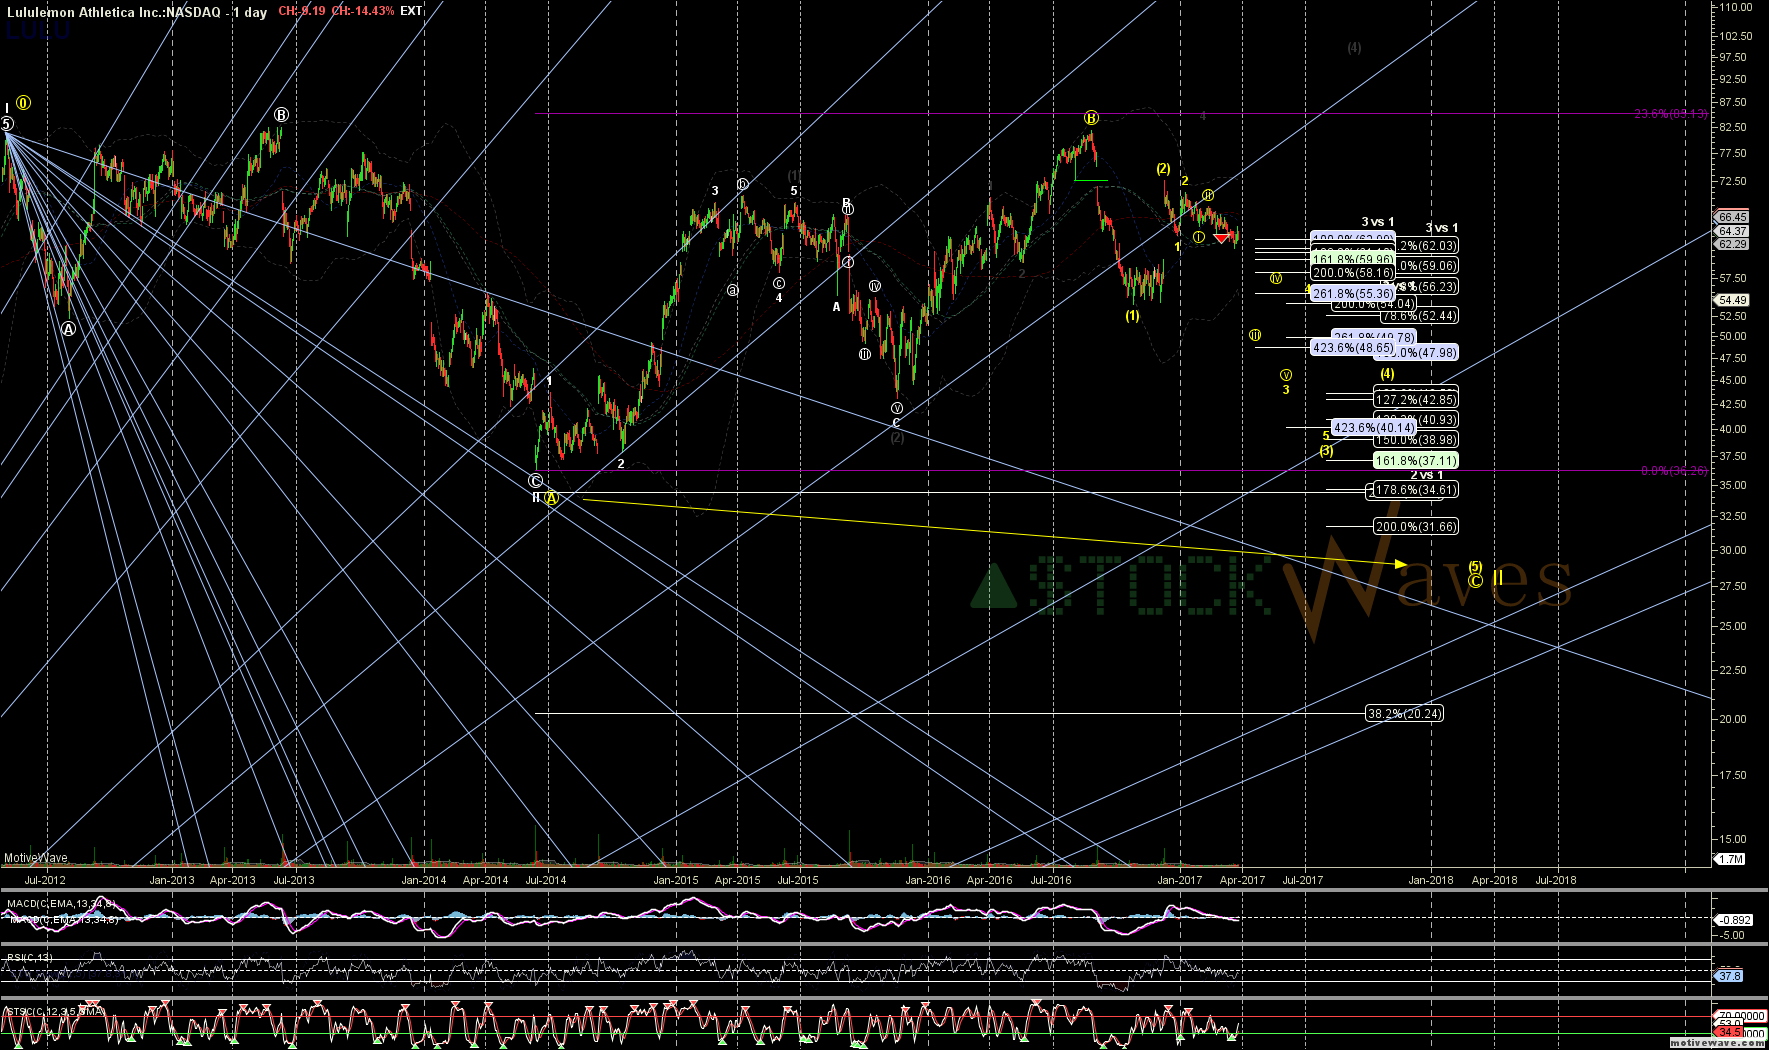Click the EXT label in the header

pyautogui.click(x=411, y=11)
